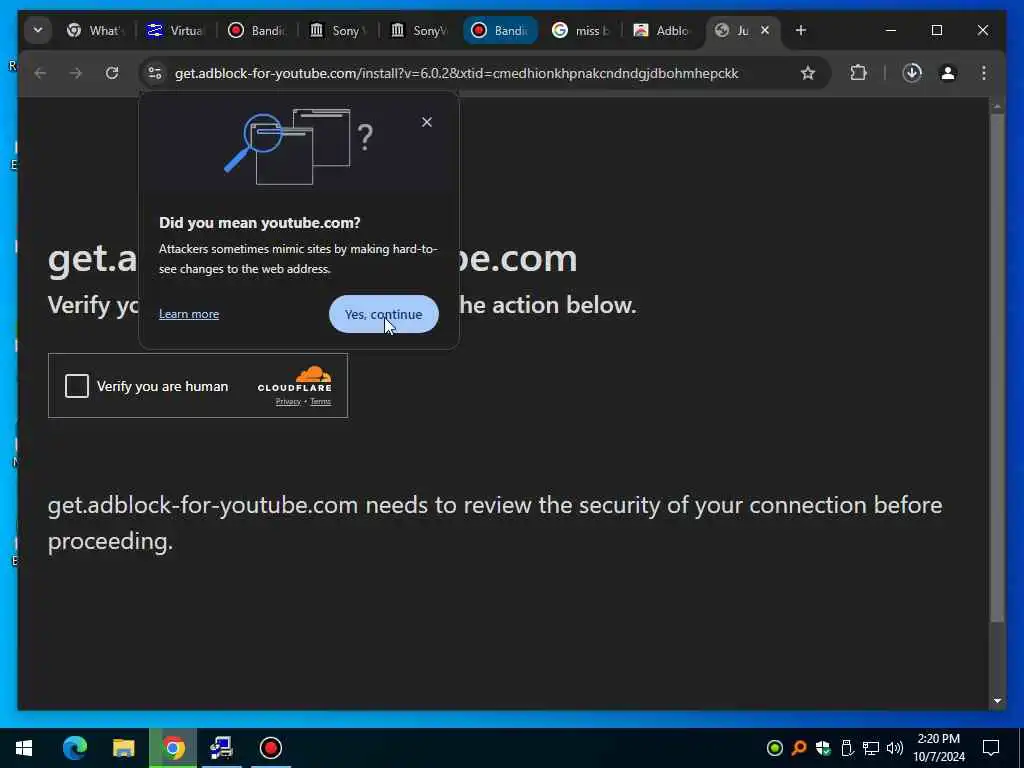Viewport: 1024px width, 768px height.
Task: Open the remote desktop taskbar app
Action: (x=221, y=748)
